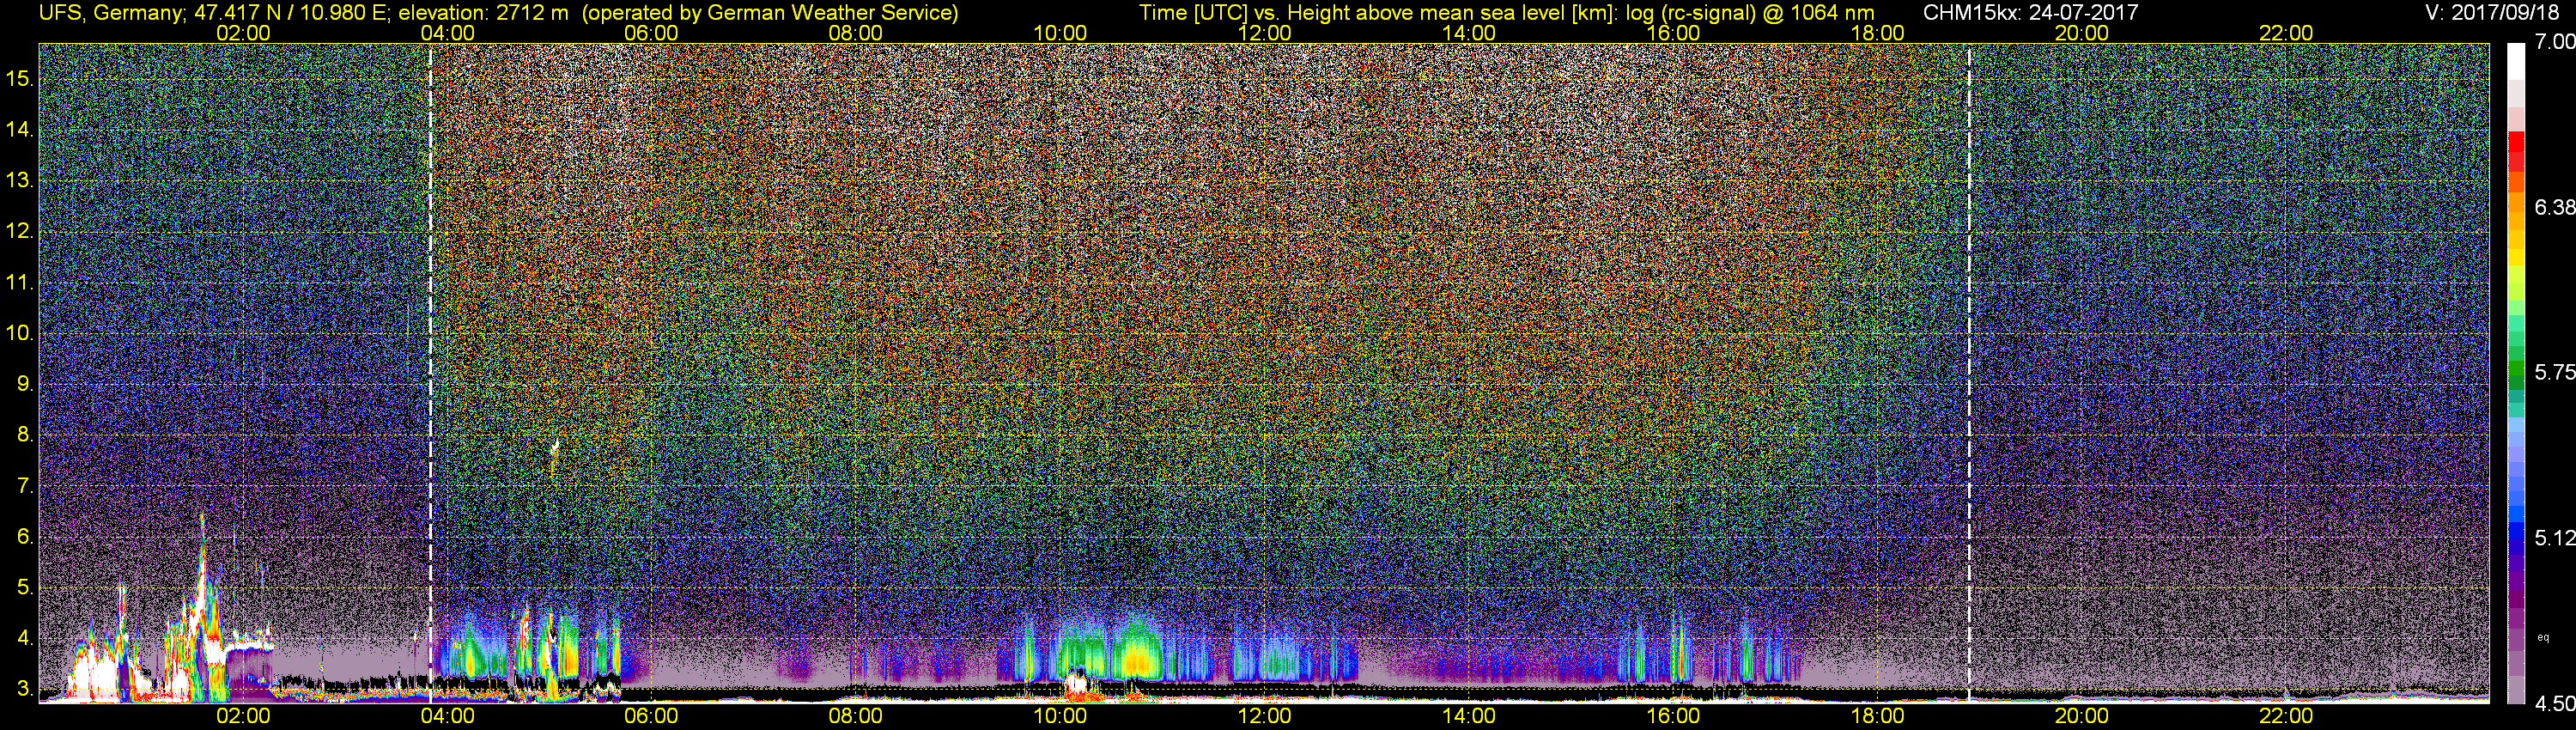Click the instrument label 'CHM15kx: 24-07-2017'
Viewport: 2576px width, 730px height.
pos(2031,12)
